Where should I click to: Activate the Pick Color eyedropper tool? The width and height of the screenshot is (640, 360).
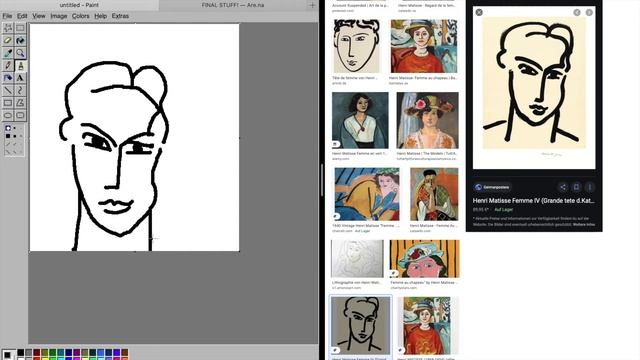click(8, 53)
